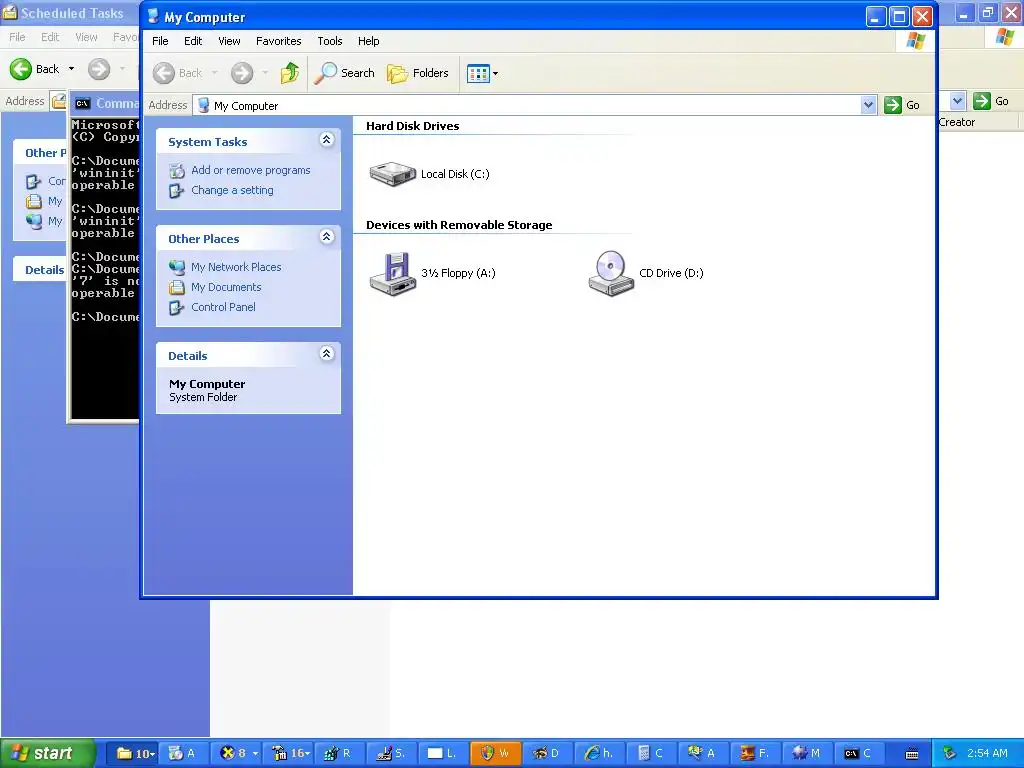1024x768 pixels.
Task: Click the Start button
Action: tap(47, 753)
